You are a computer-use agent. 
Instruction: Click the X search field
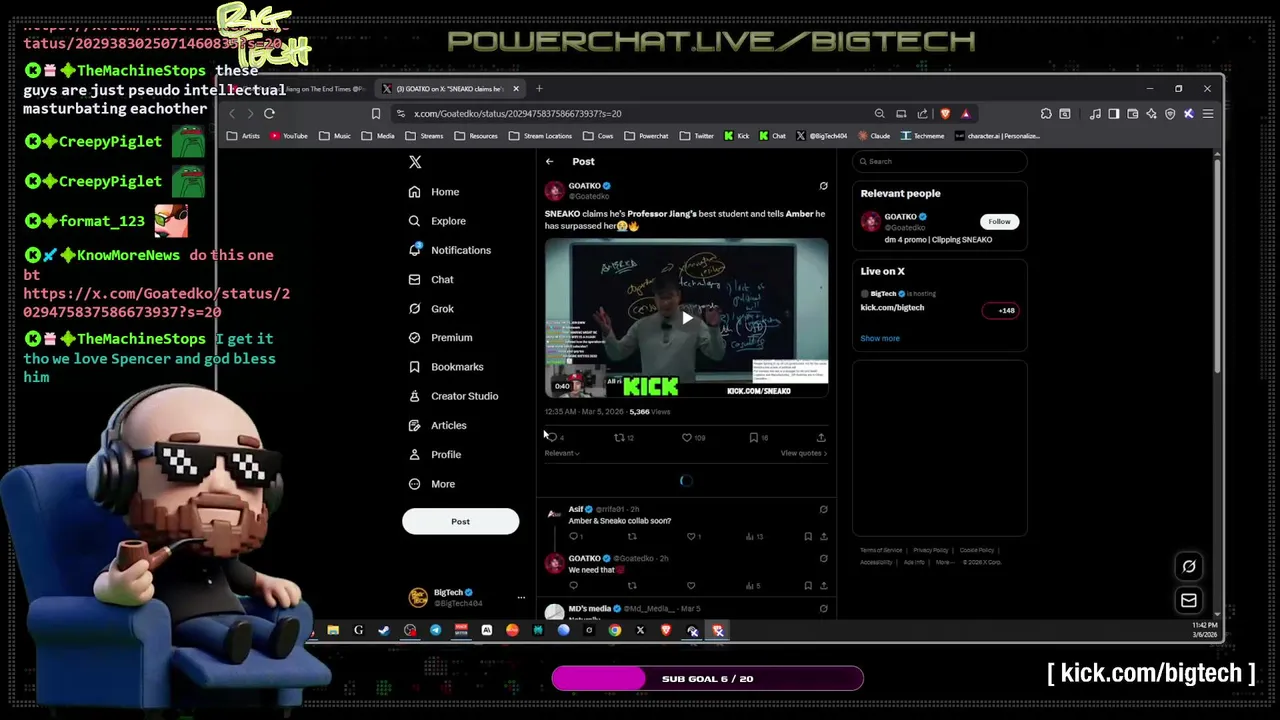click(x=940, y=161)
